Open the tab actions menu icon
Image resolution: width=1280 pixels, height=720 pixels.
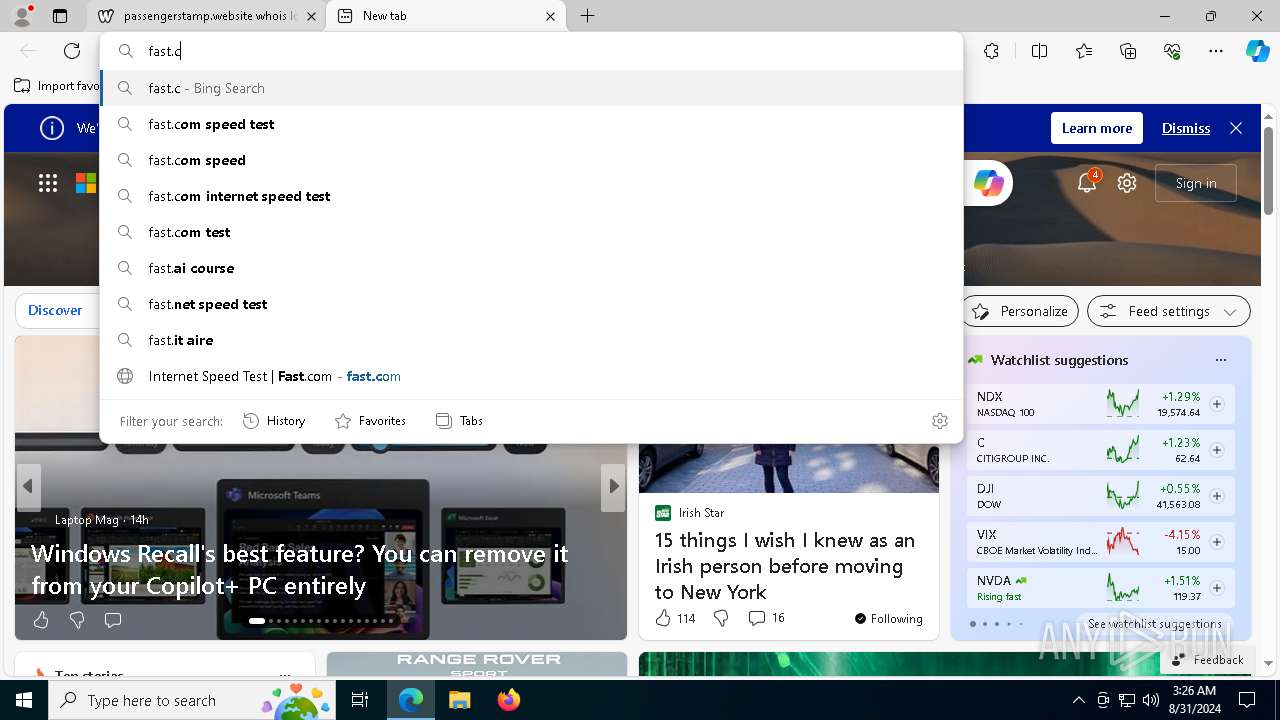point(60,16)
